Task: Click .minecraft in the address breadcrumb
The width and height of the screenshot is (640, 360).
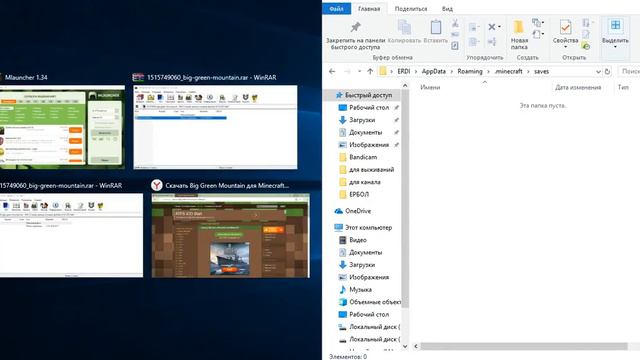Action: [508, 71]
